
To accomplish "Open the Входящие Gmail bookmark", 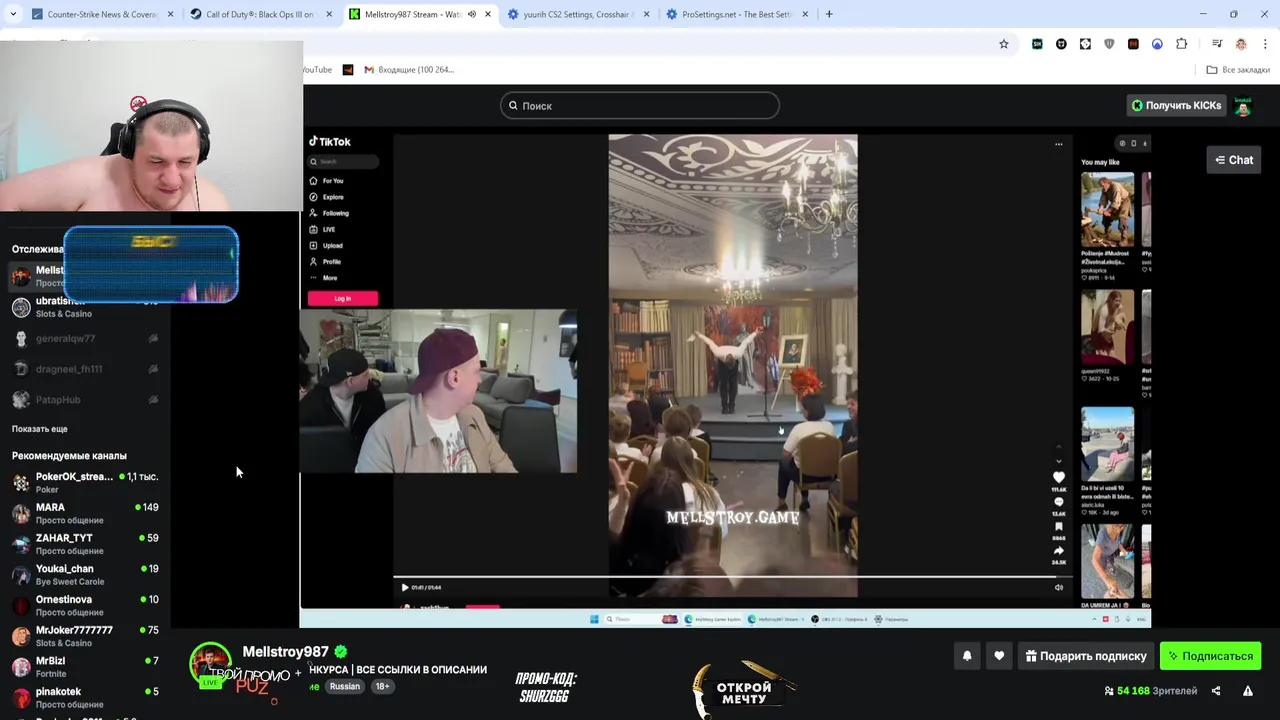I will click(x=409, y=70).
